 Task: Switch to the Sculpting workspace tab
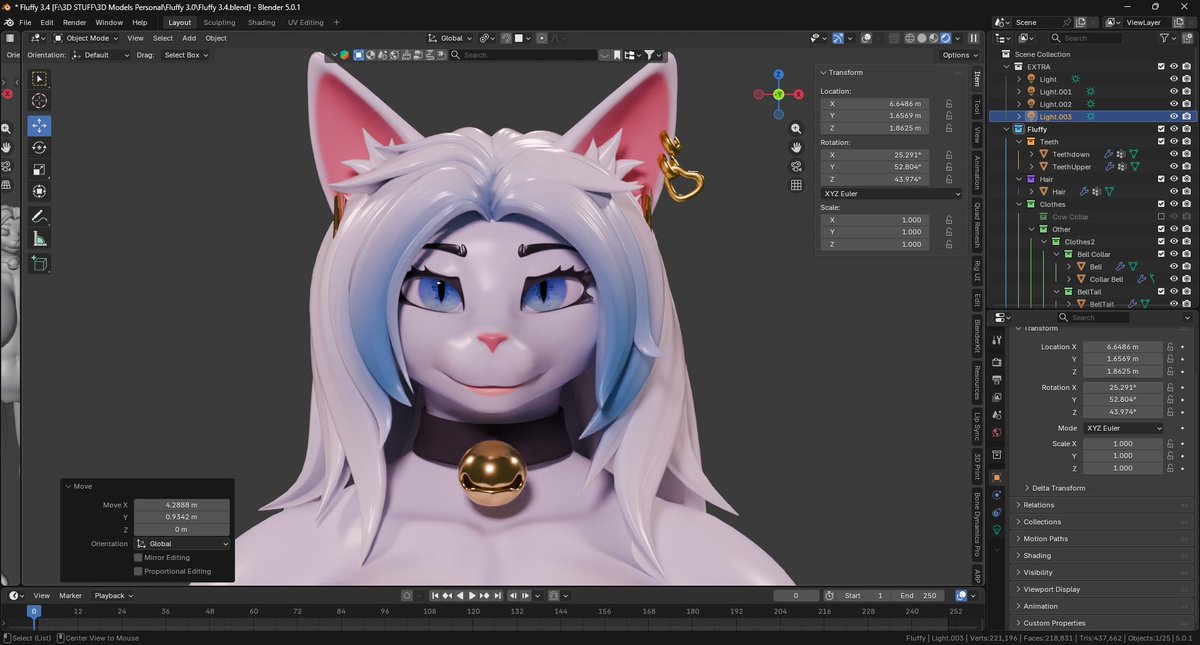click(218, 22)
